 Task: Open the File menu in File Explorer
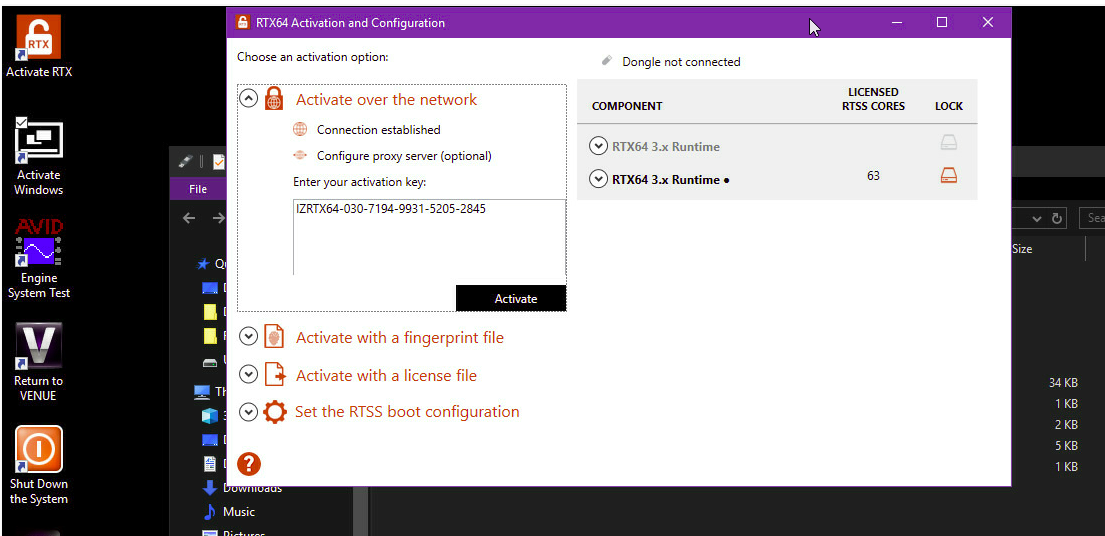pos(198,189)
